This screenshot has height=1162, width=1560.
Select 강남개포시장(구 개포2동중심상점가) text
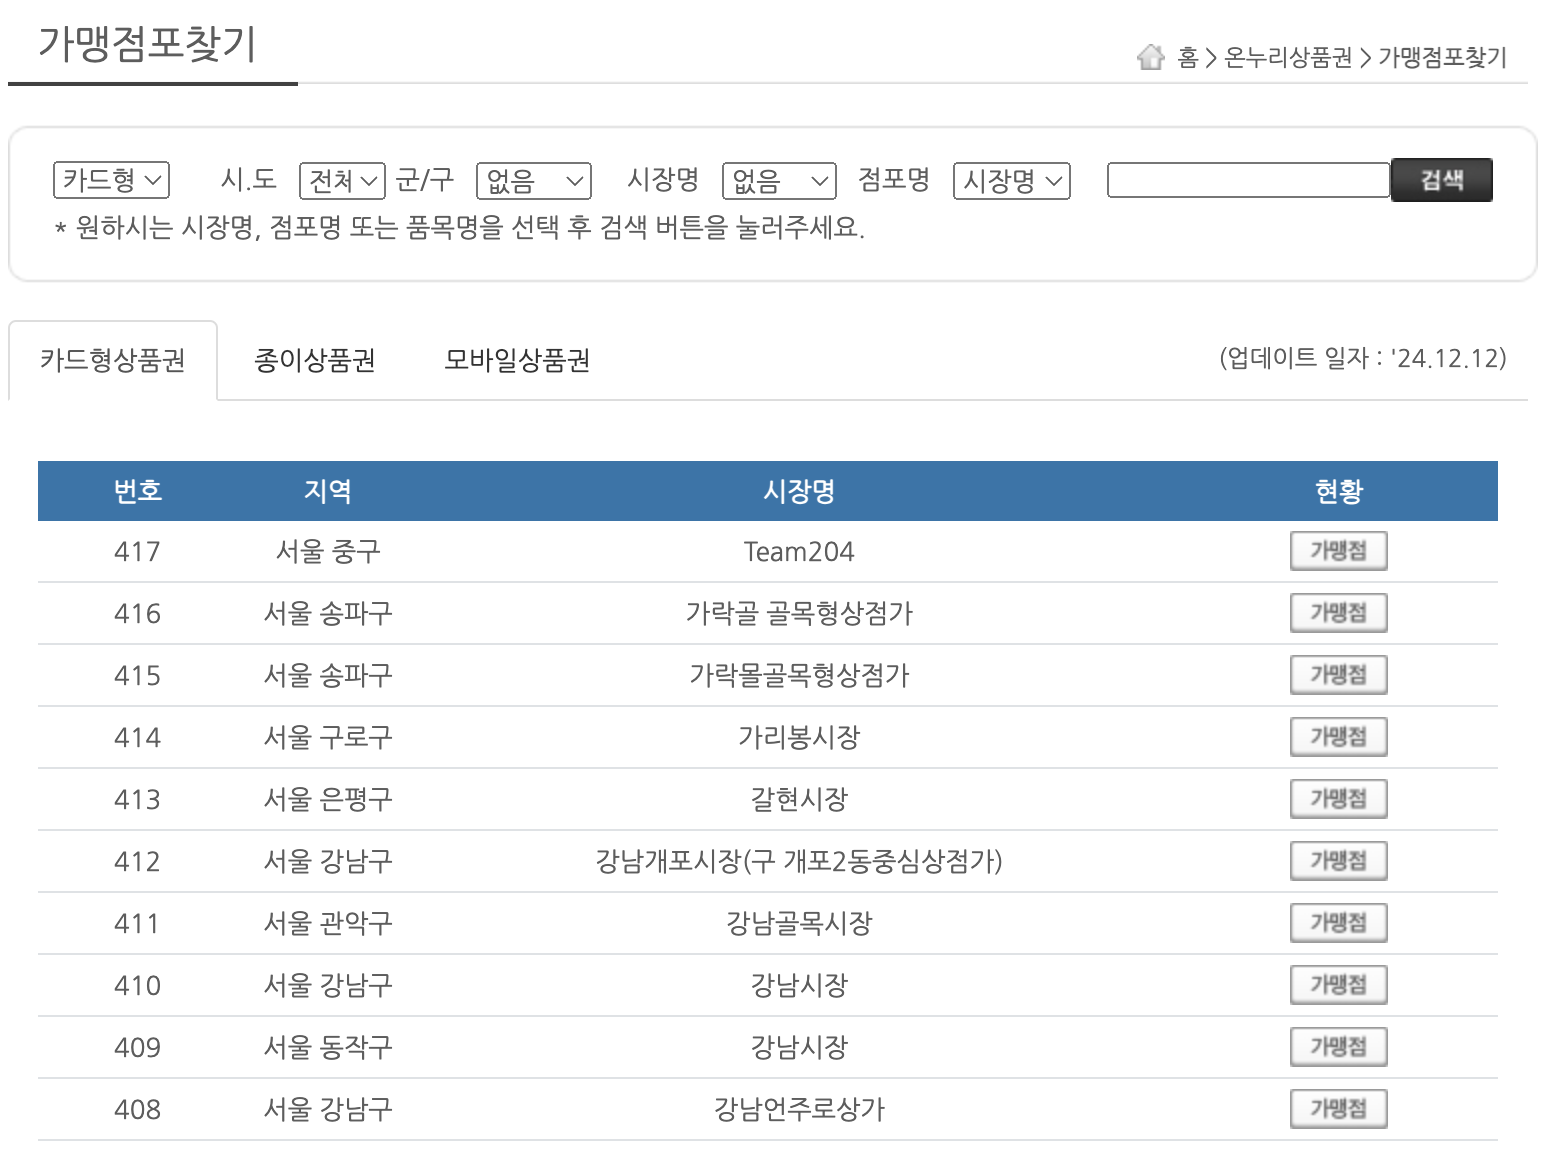[799, 861]
